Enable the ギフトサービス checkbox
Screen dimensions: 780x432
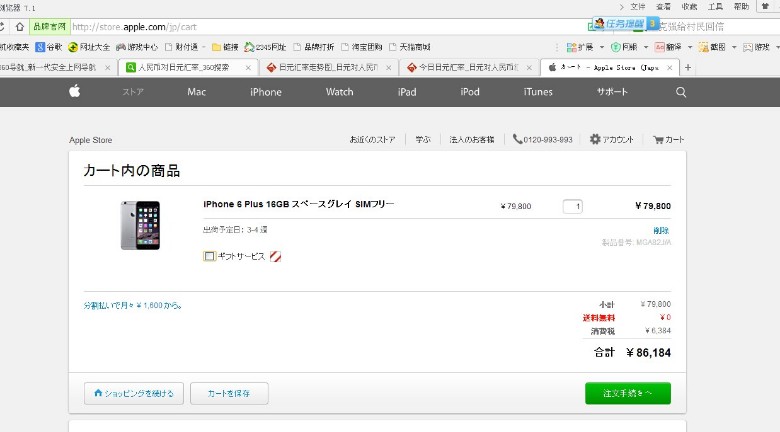209,256
